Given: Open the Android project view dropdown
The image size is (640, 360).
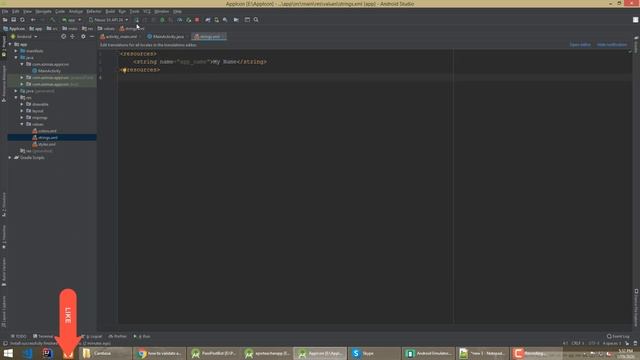Looking at the screenshot, I should point(24,36).
